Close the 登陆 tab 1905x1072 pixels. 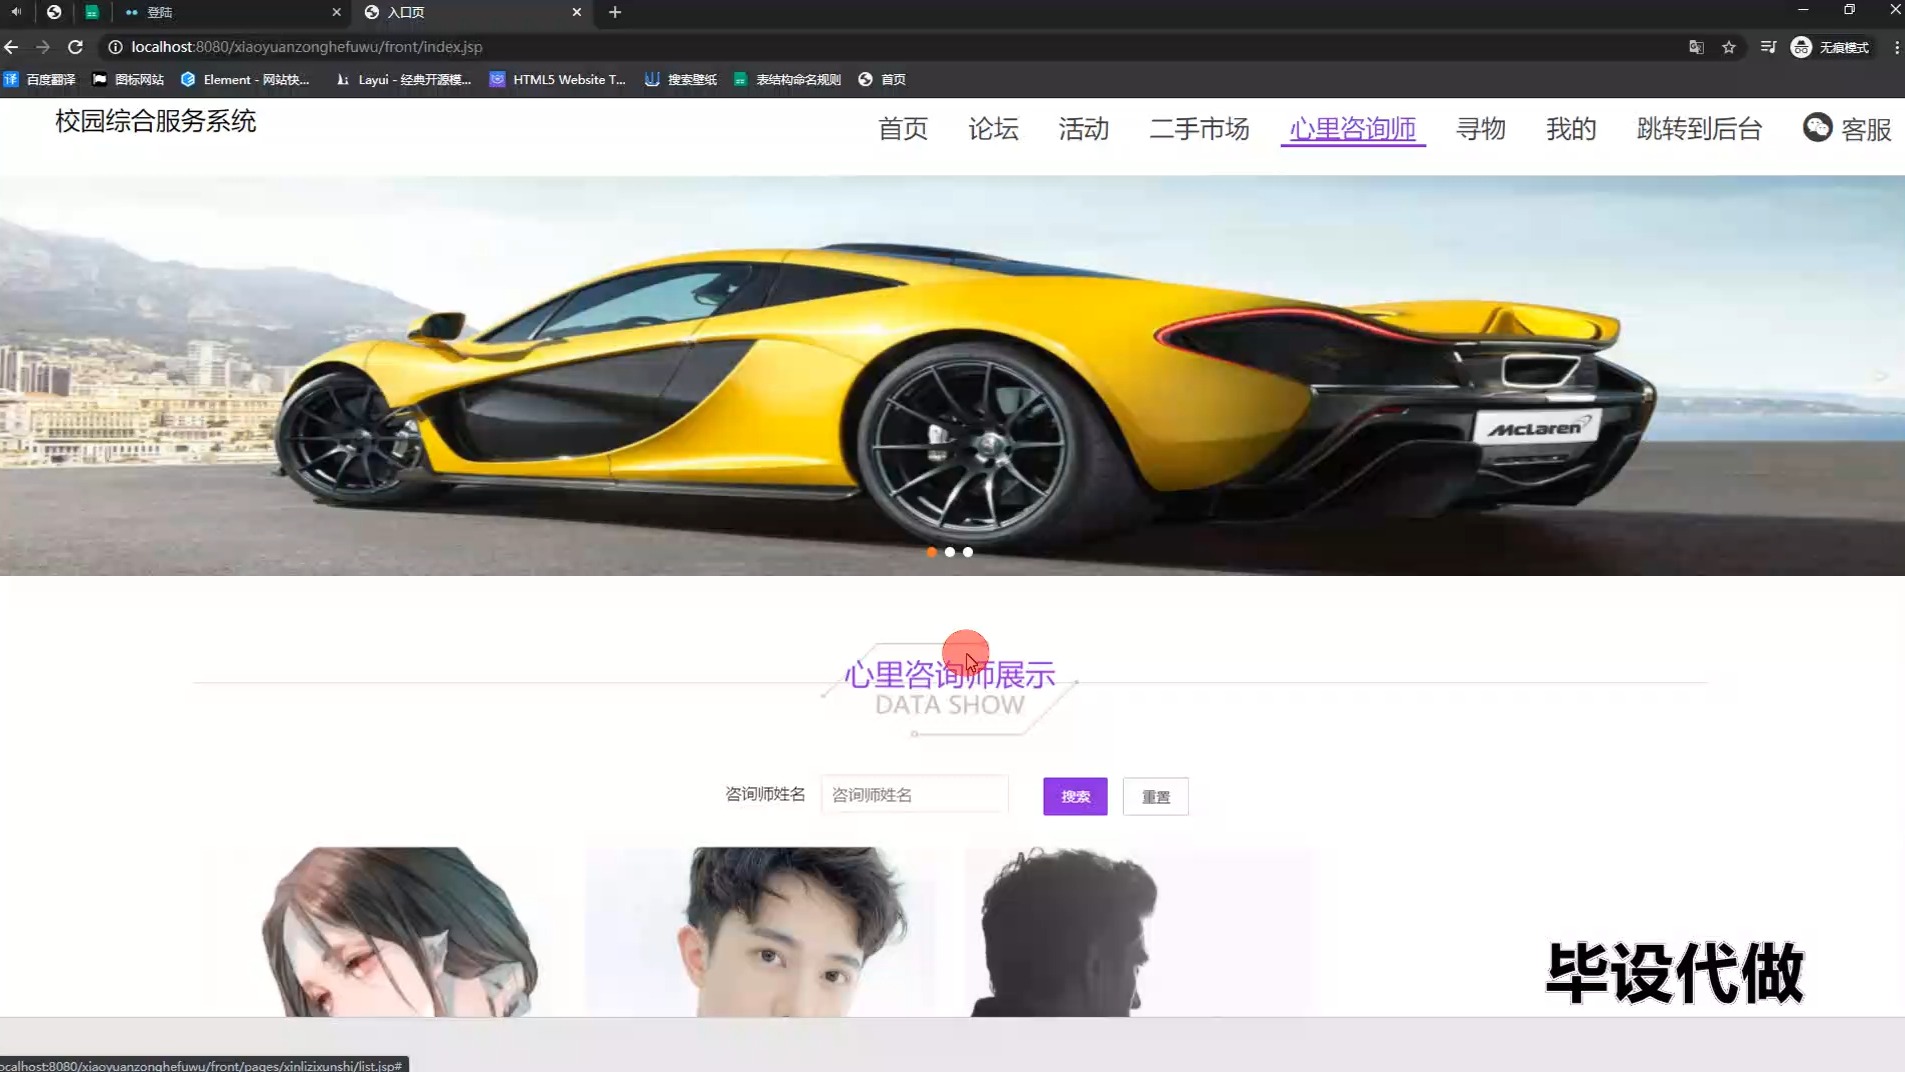pos(336,12)
